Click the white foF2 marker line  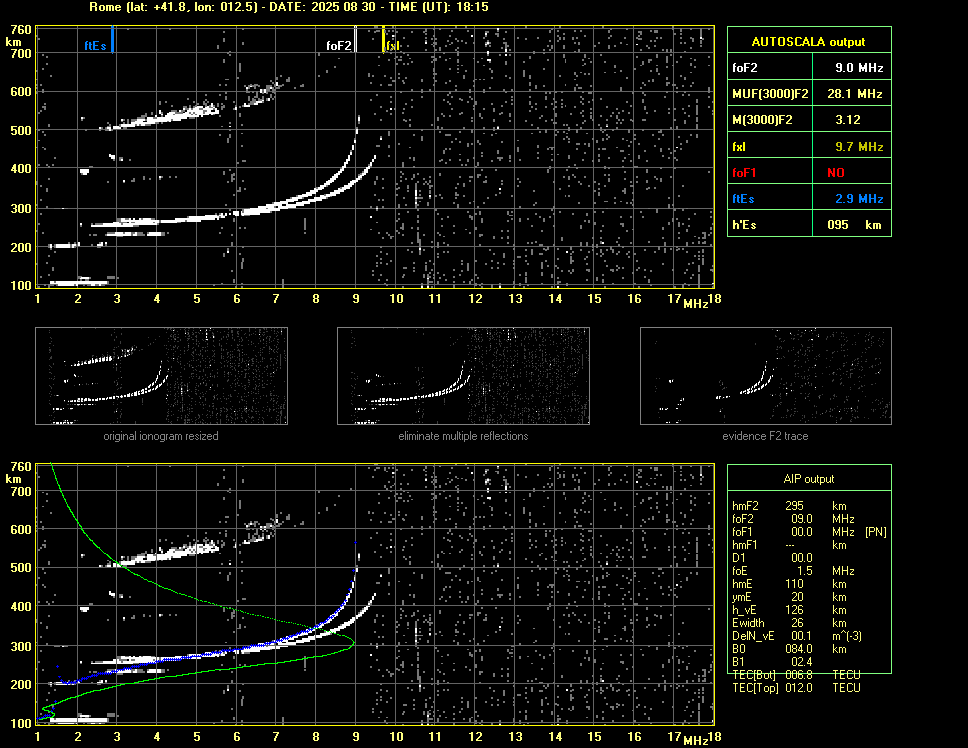356,39
